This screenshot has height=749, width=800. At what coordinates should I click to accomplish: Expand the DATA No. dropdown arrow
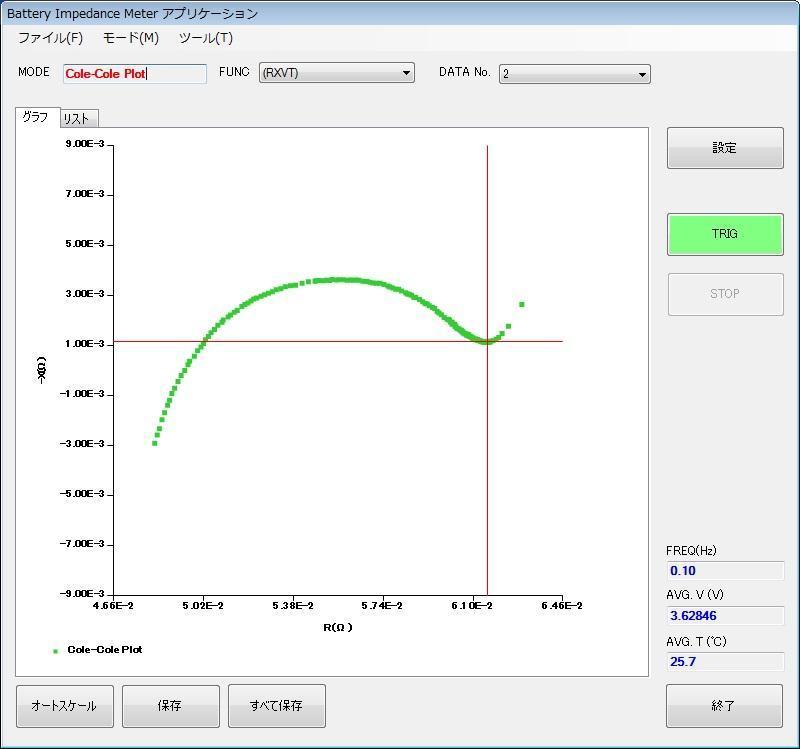click(x=642, y=74)
